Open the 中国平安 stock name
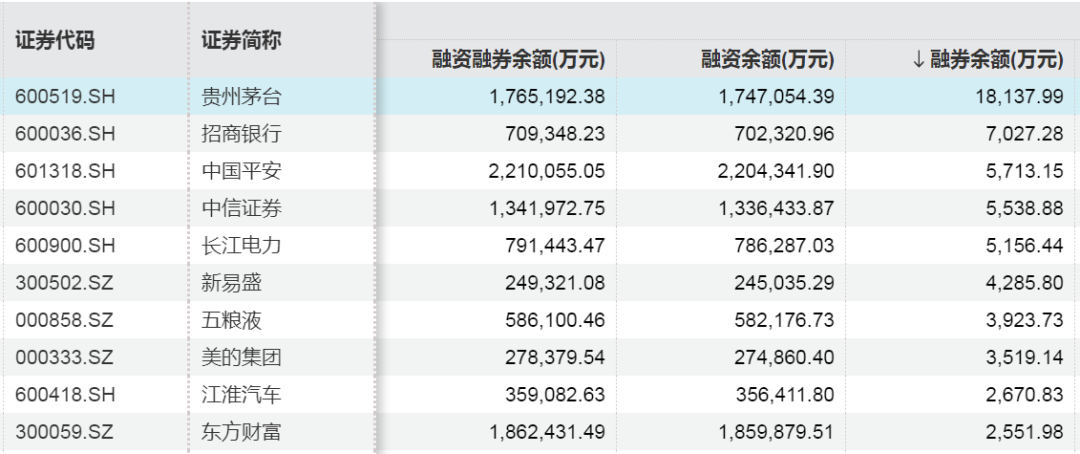This screenshot has height=454, width=1080. point(242,171)
